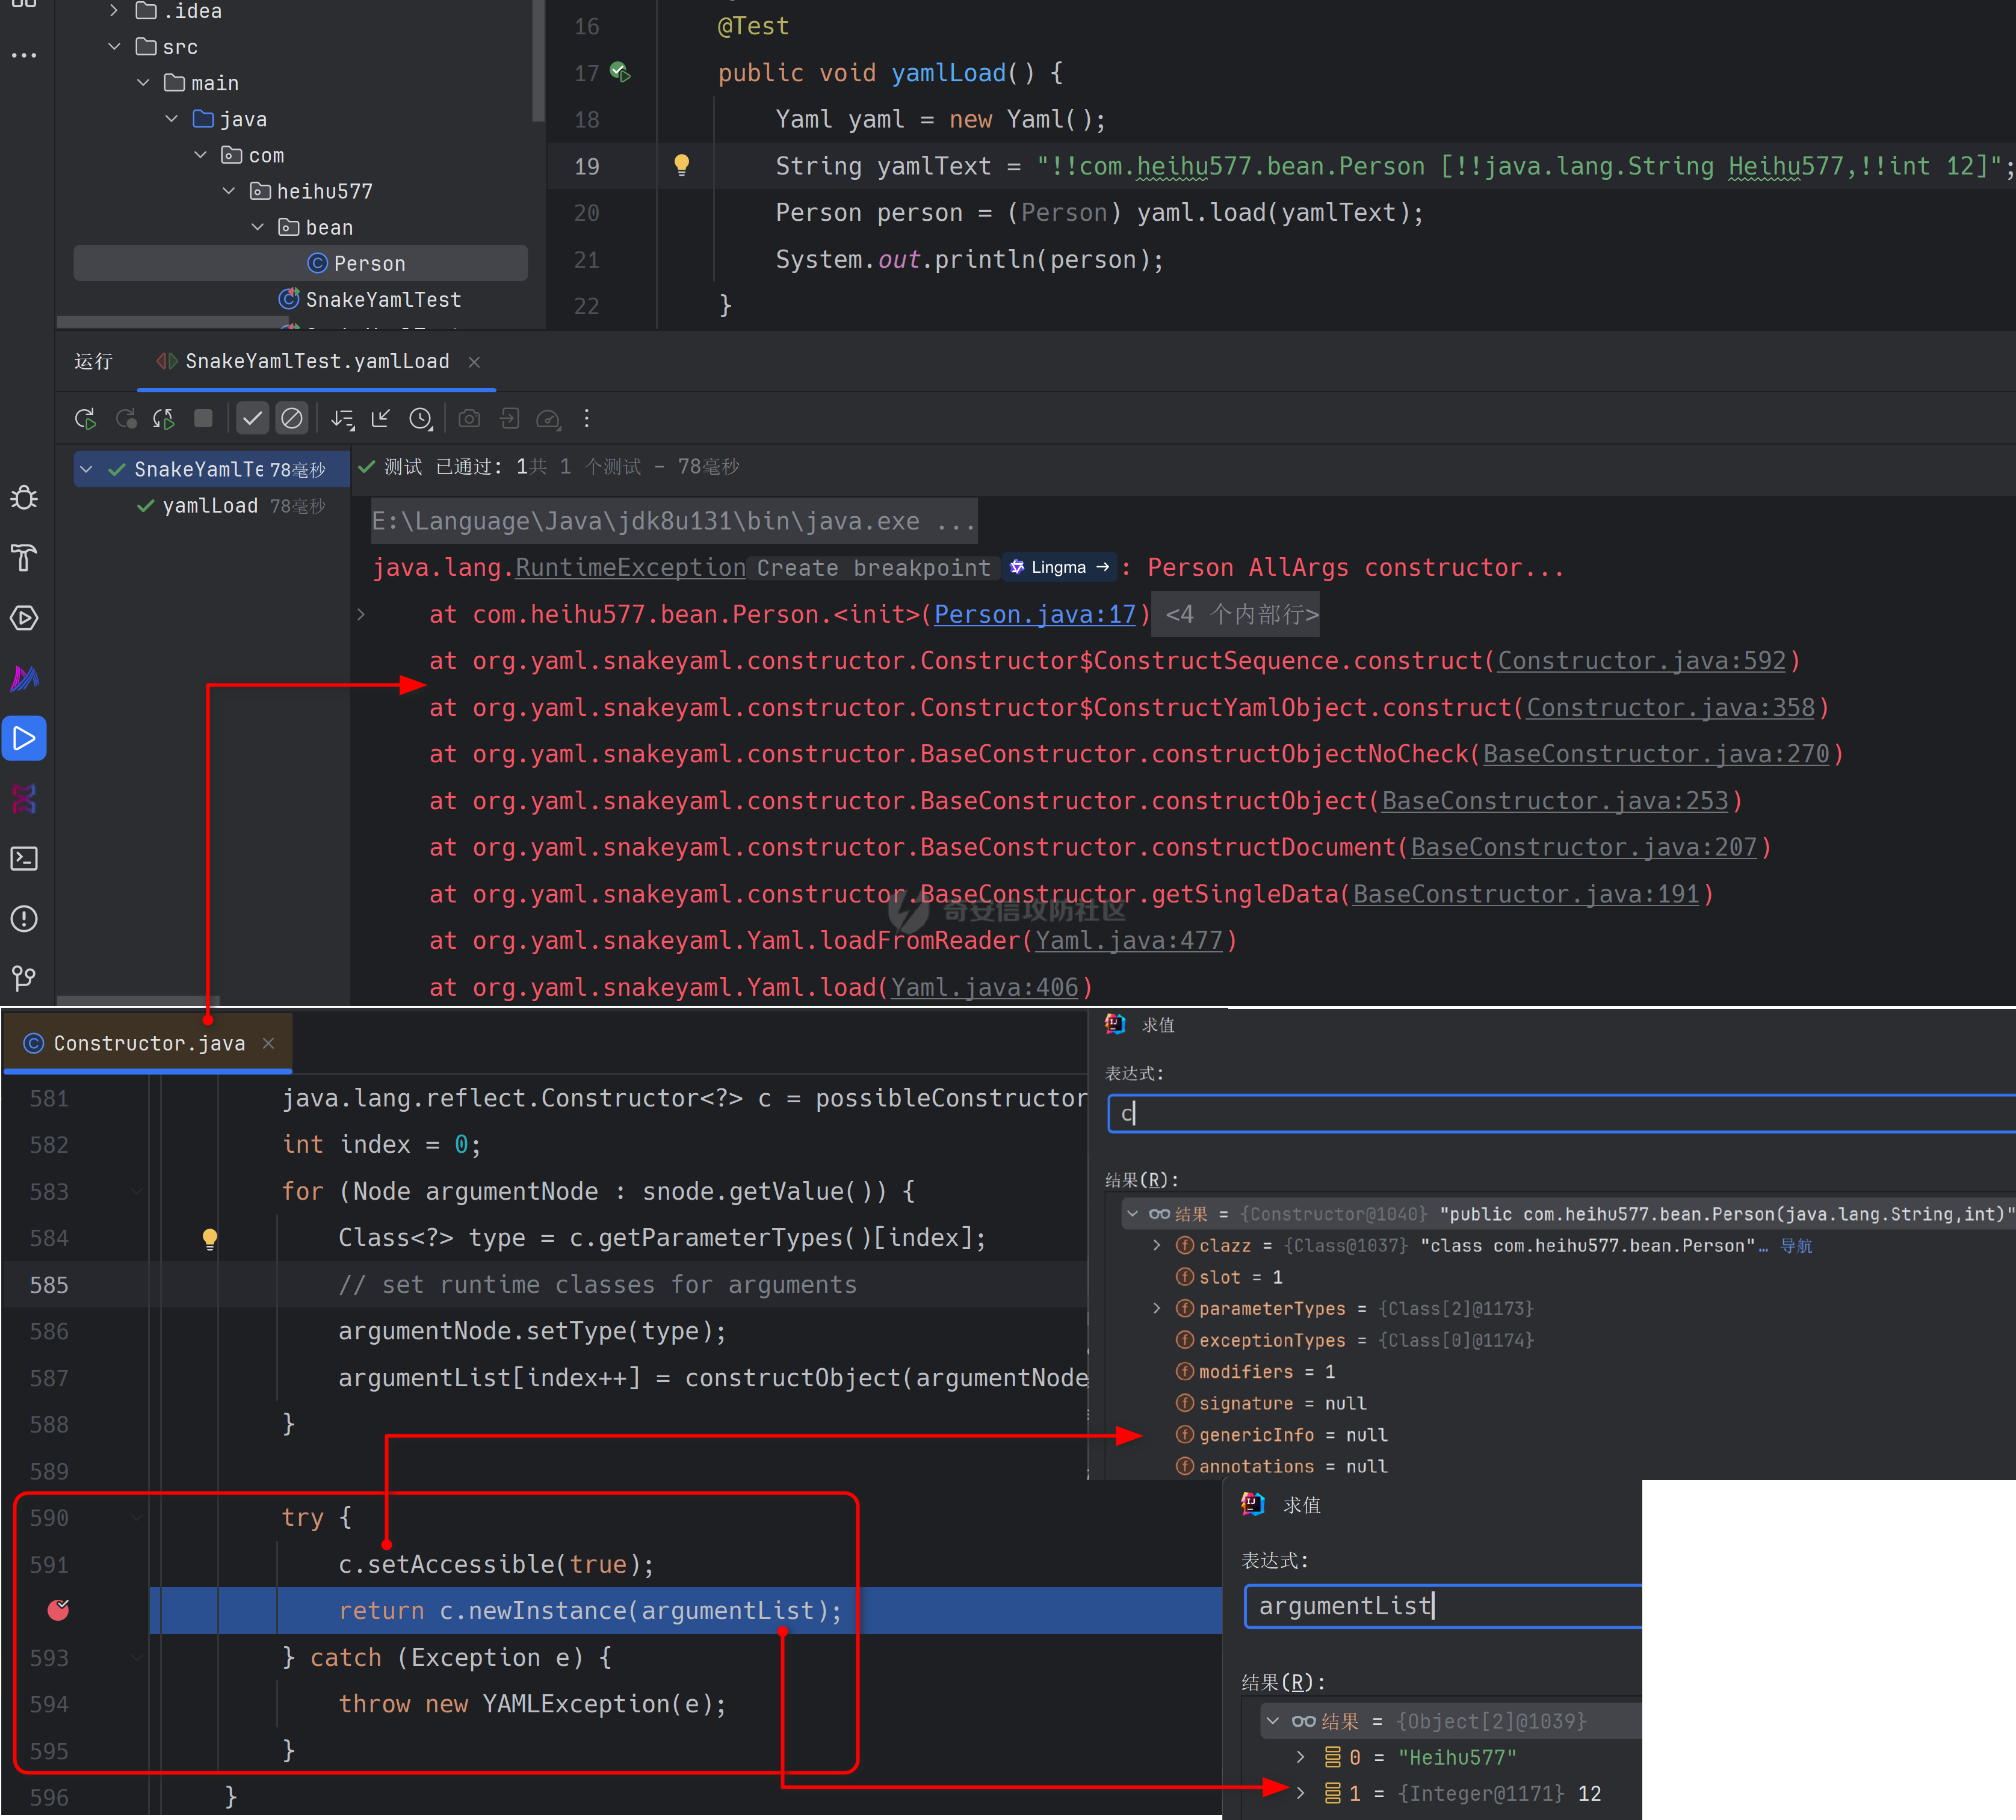Viewport: 2016px width, 1820px height.
Task: Click the lightbulb at line 584
Action: coord(210,1238)
